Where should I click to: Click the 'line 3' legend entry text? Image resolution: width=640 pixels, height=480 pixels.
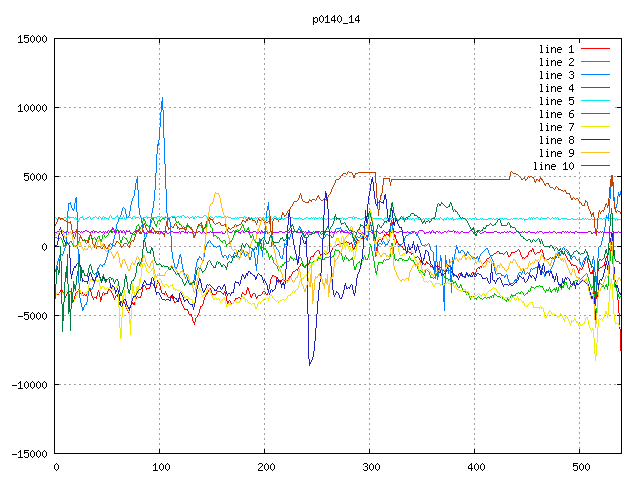[x=556, y=75]
